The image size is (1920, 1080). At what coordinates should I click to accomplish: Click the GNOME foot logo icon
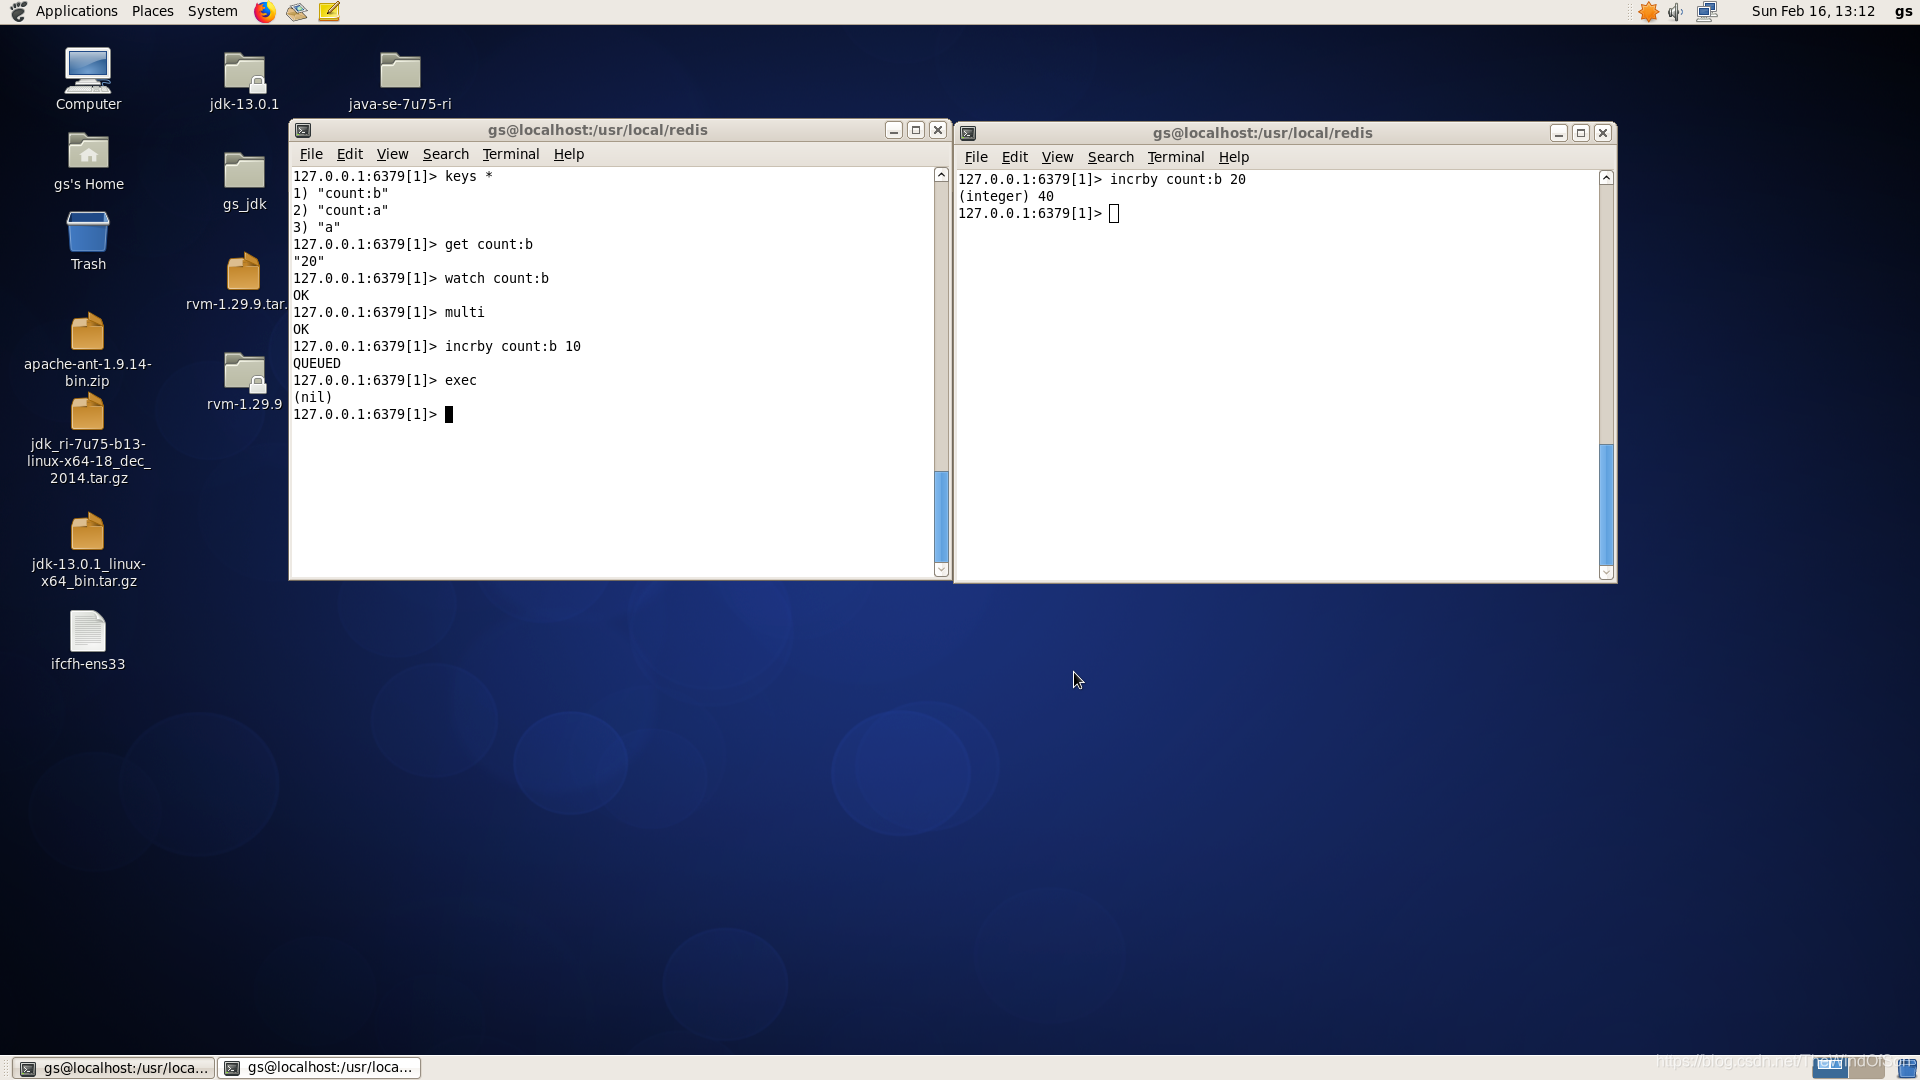[x=17, y=12]
